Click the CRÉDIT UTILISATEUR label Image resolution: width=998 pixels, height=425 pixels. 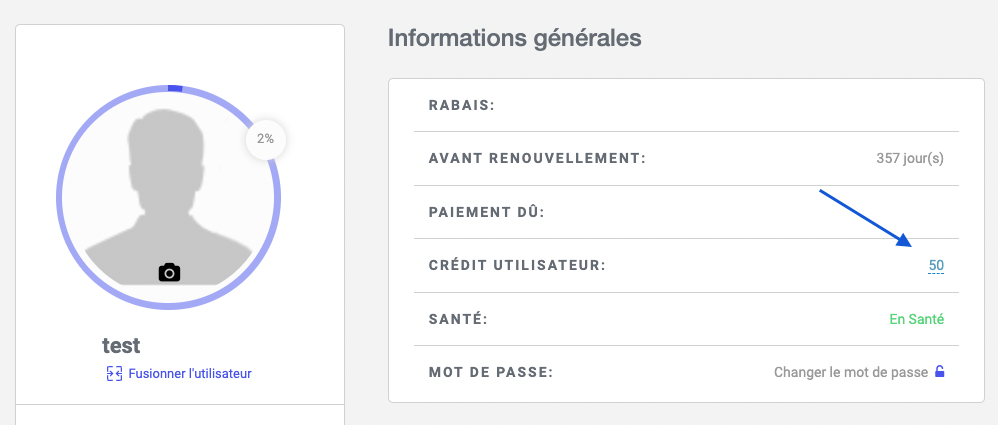tap(517, 266)
